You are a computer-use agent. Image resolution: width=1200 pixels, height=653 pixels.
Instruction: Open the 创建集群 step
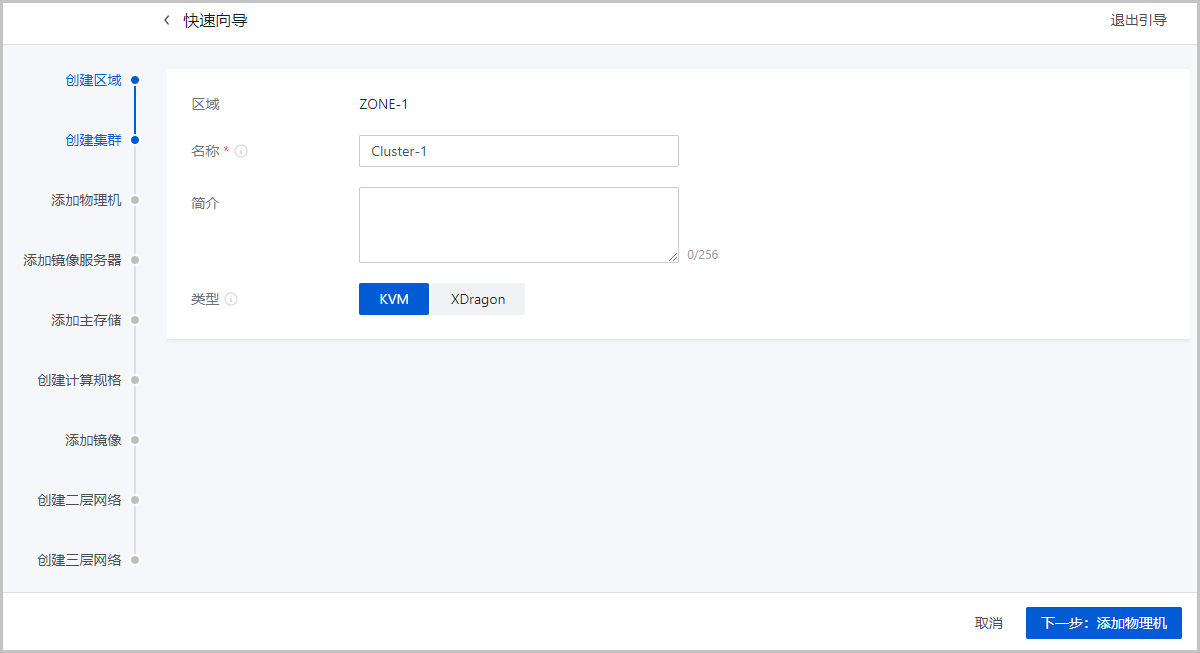93,140
